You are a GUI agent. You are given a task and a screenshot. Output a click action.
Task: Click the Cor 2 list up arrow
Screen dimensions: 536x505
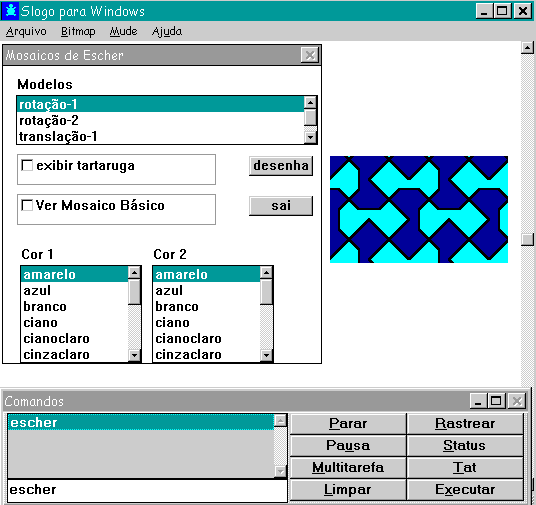click(266, 273)
